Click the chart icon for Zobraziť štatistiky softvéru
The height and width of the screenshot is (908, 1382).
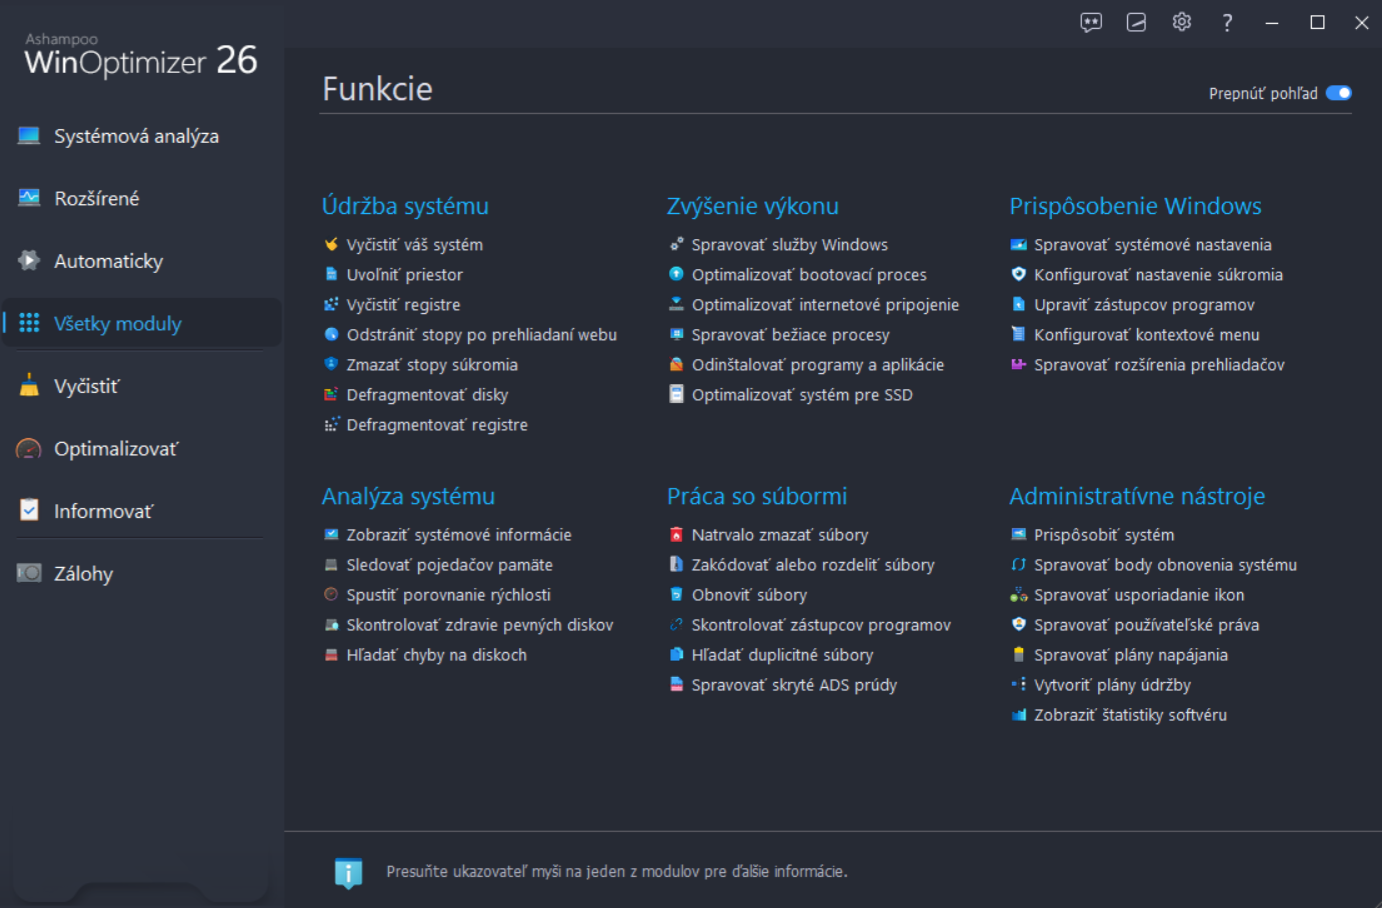[1018, 715]
